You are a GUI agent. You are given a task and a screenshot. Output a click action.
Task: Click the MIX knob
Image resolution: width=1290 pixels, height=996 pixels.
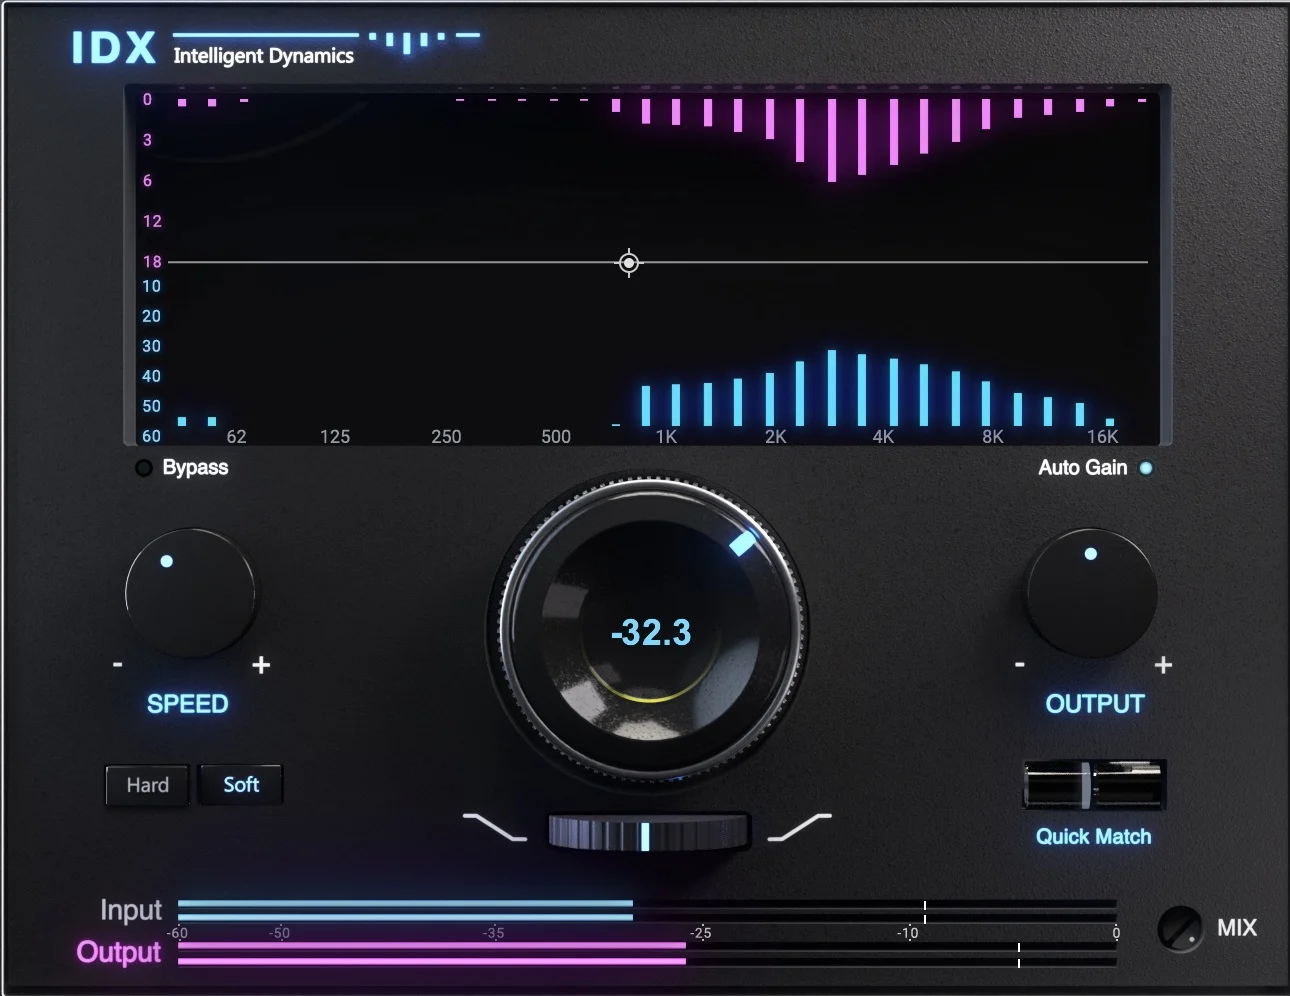(1180, 929)
